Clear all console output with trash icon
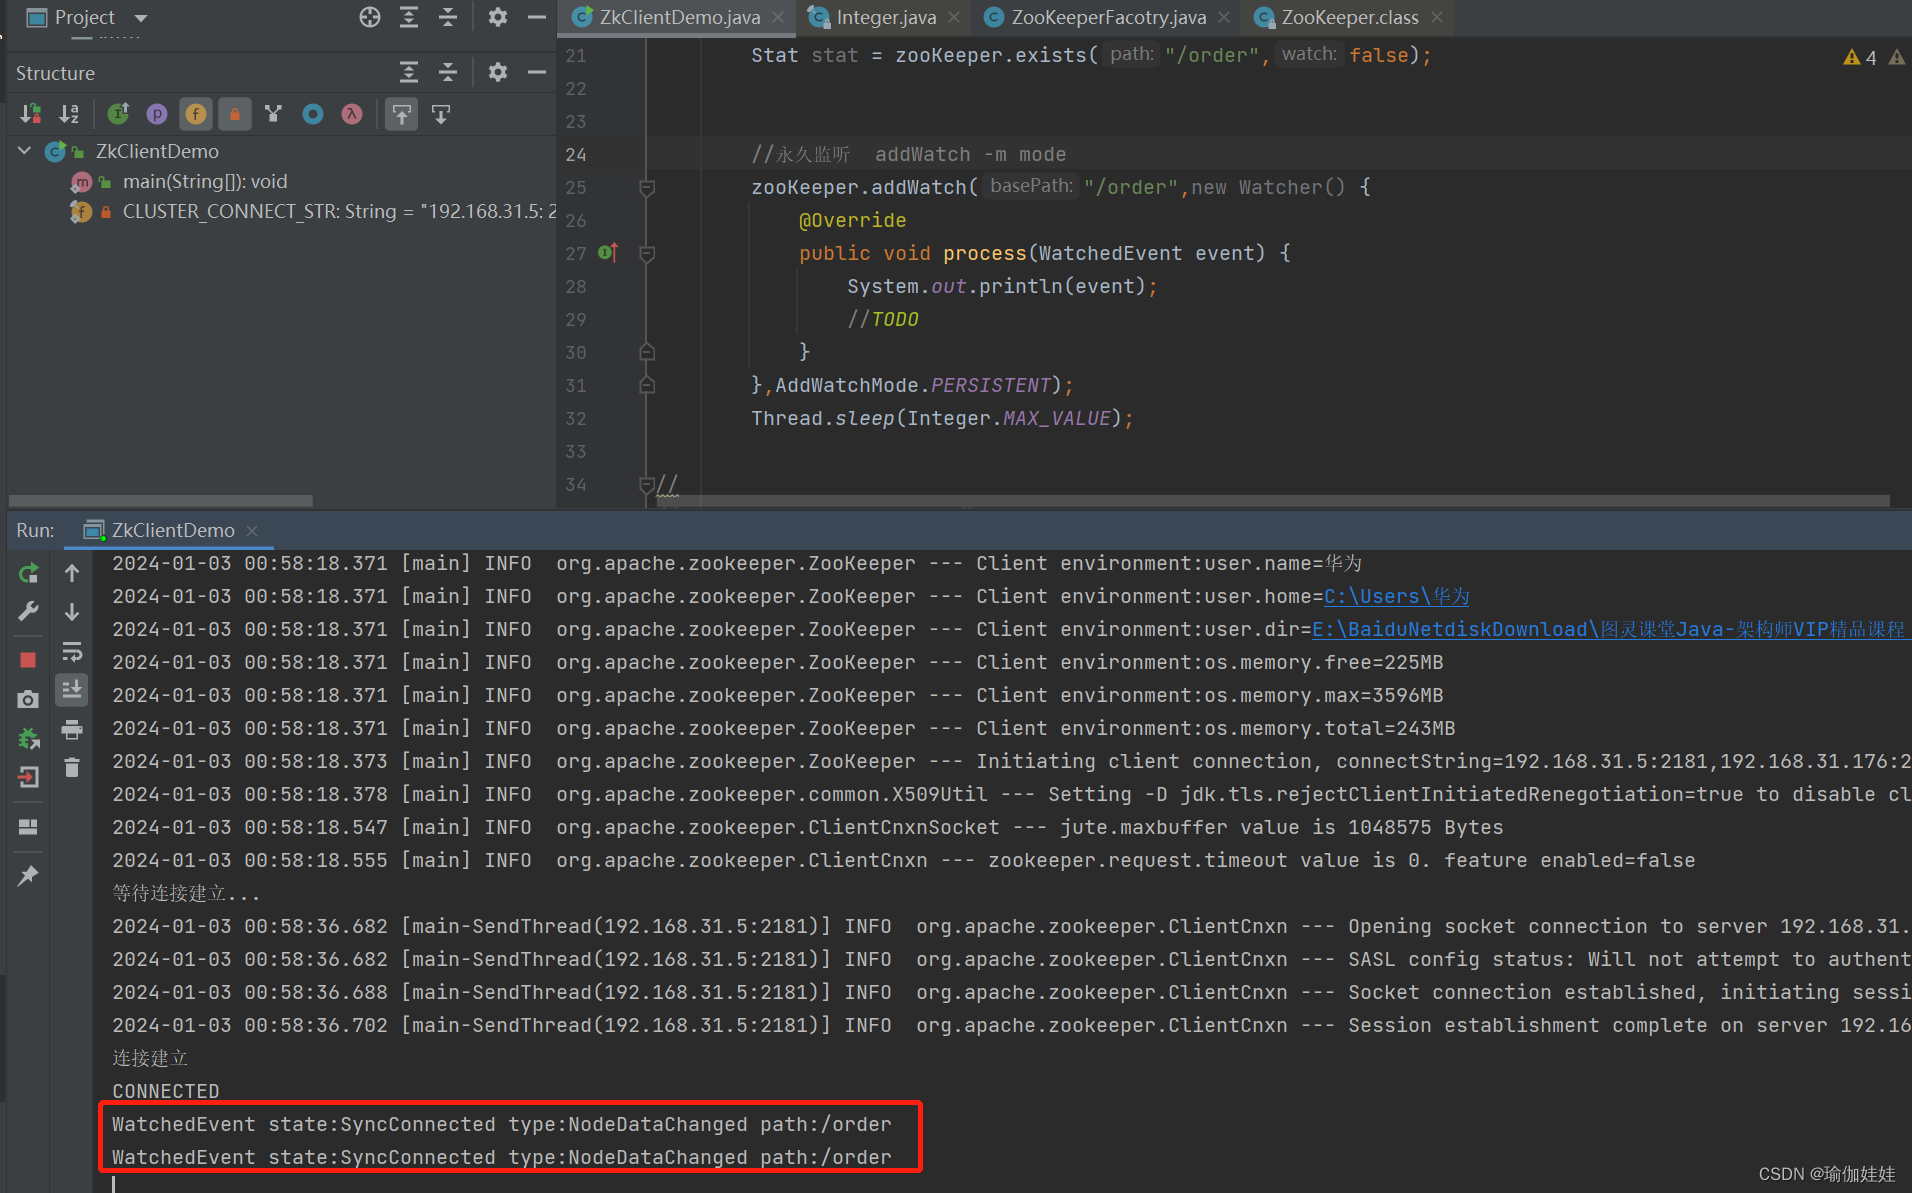The image size is (1912, 1193). (72, 767)
